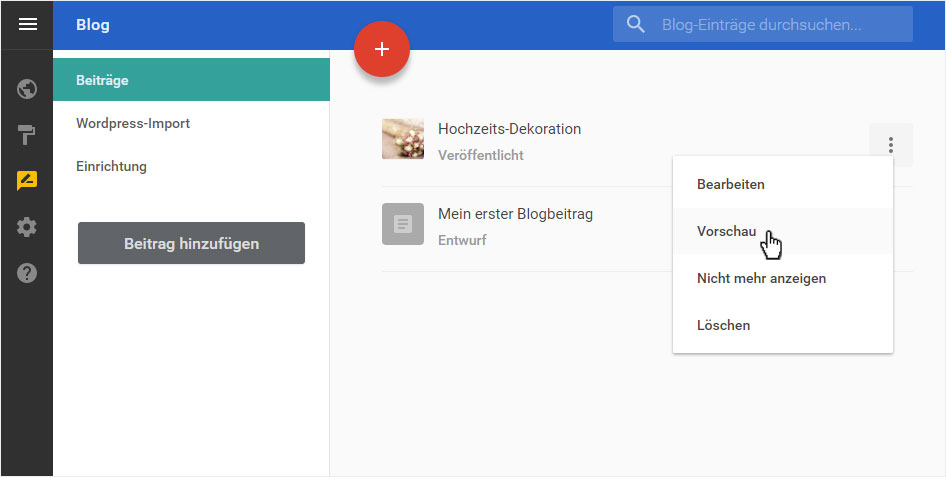Viewport: 946px width, 477px height.
Task: Click the Hochzeits-Dekoration thumbnail image
Action: 403,139
